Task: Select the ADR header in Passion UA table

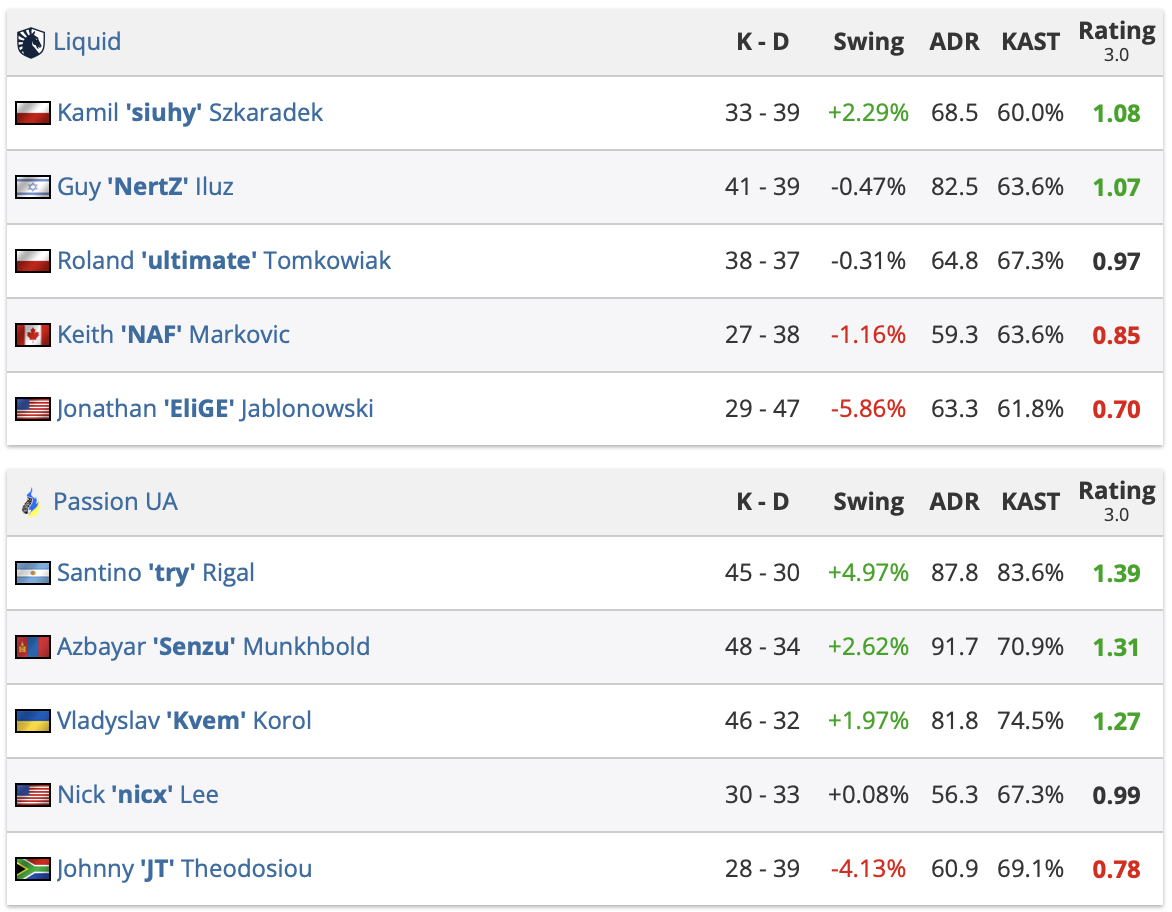Action: tap(954, 502)
